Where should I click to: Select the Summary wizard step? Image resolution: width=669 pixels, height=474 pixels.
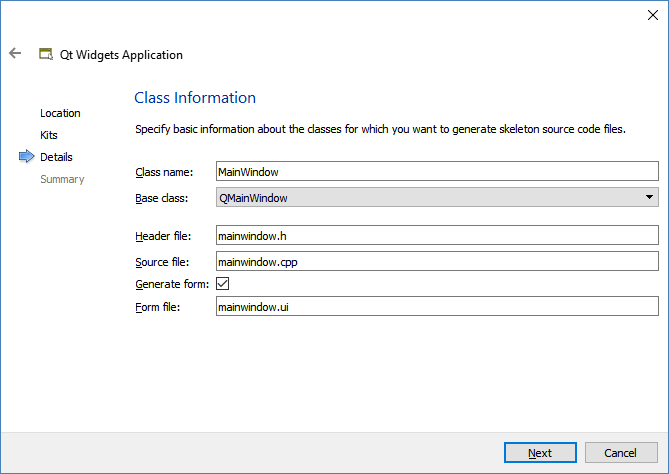click(62, 179)
